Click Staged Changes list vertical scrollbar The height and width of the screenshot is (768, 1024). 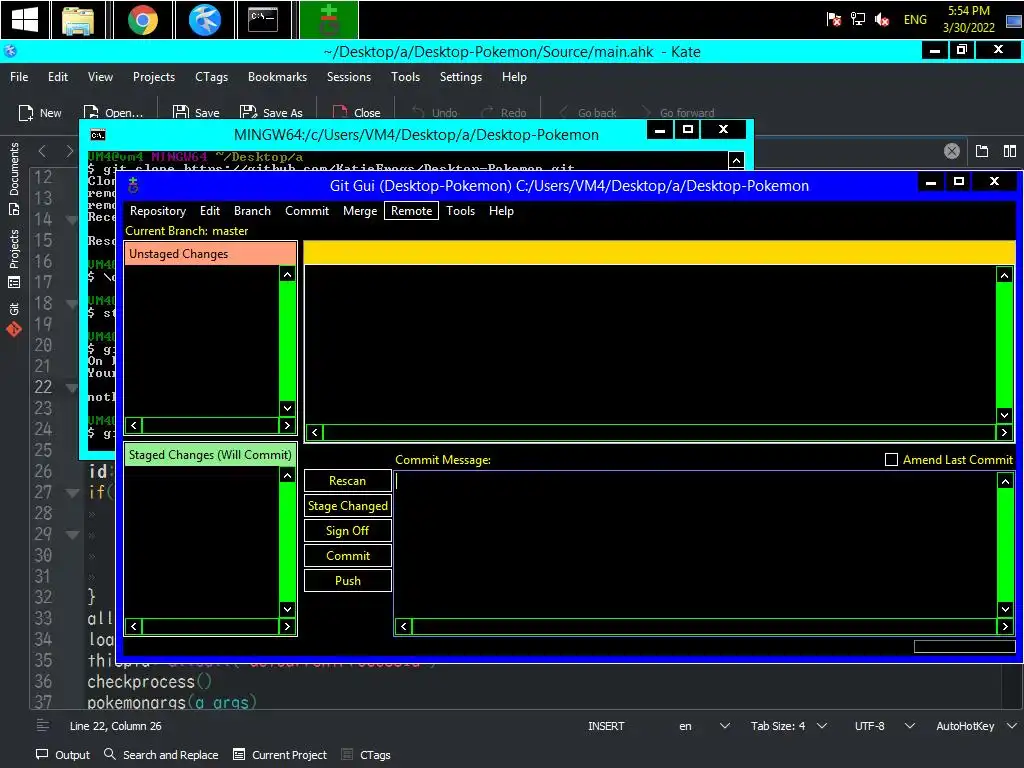[287, 542]
